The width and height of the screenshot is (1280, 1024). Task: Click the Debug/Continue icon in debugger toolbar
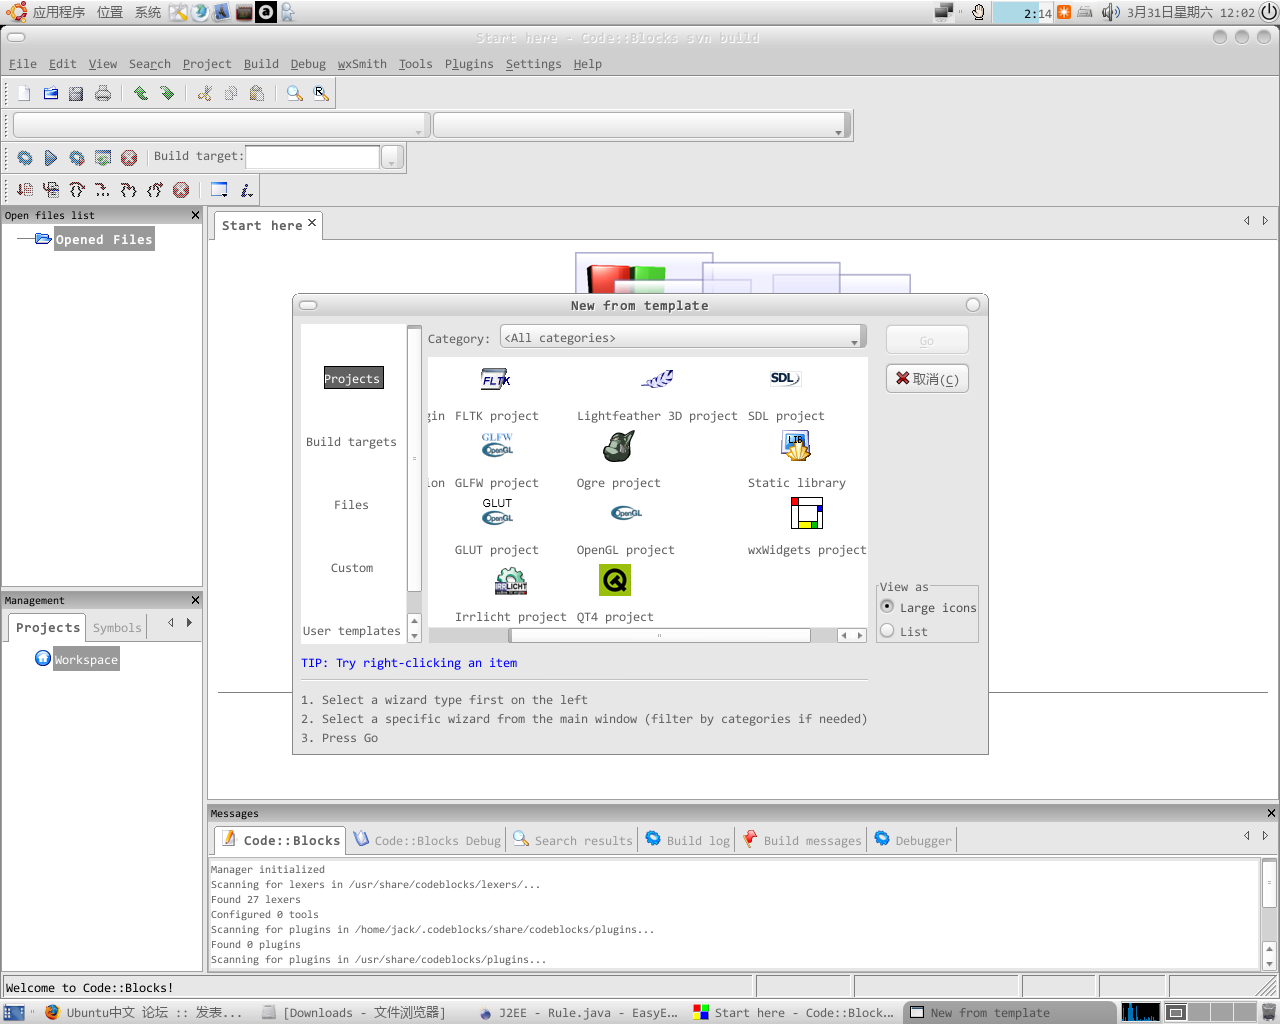(x=25, y=190)
